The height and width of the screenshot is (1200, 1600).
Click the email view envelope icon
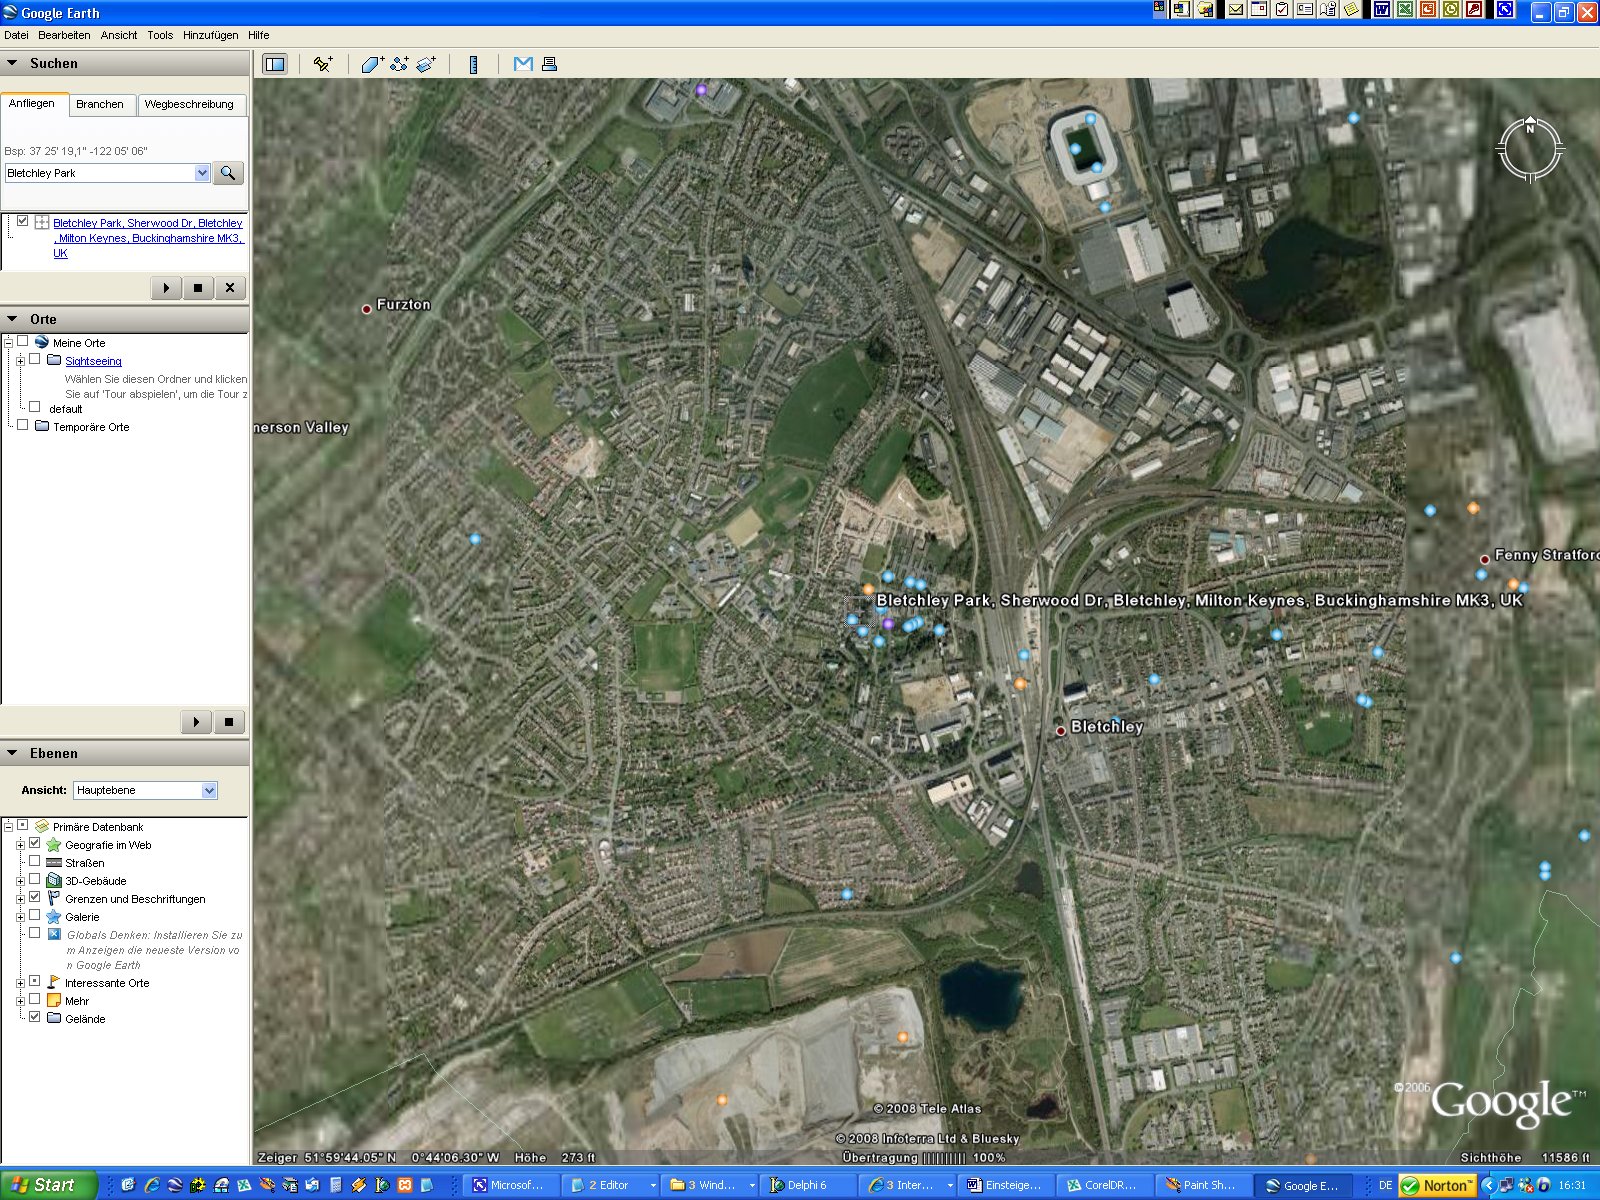[523, 64]
